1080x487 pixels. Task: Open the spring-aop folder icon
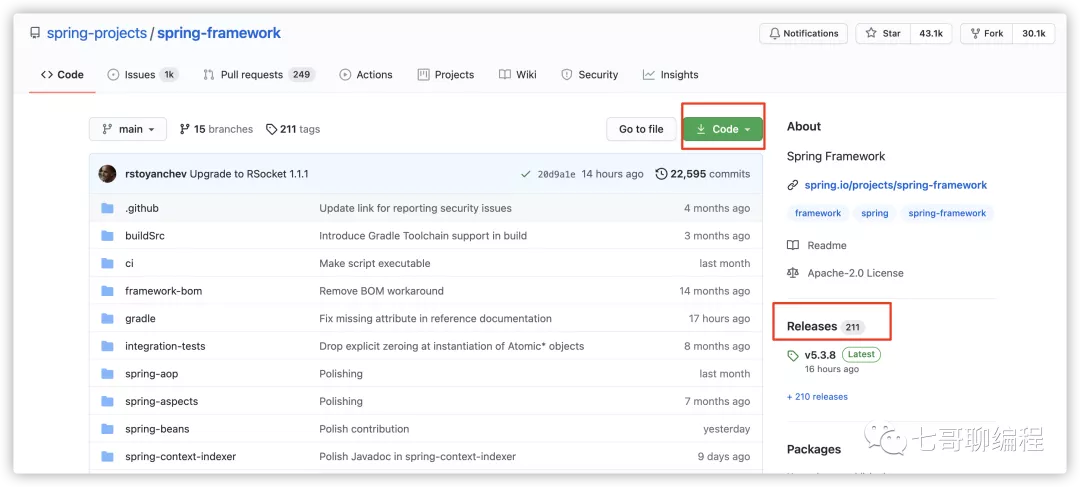pos(107,373)
